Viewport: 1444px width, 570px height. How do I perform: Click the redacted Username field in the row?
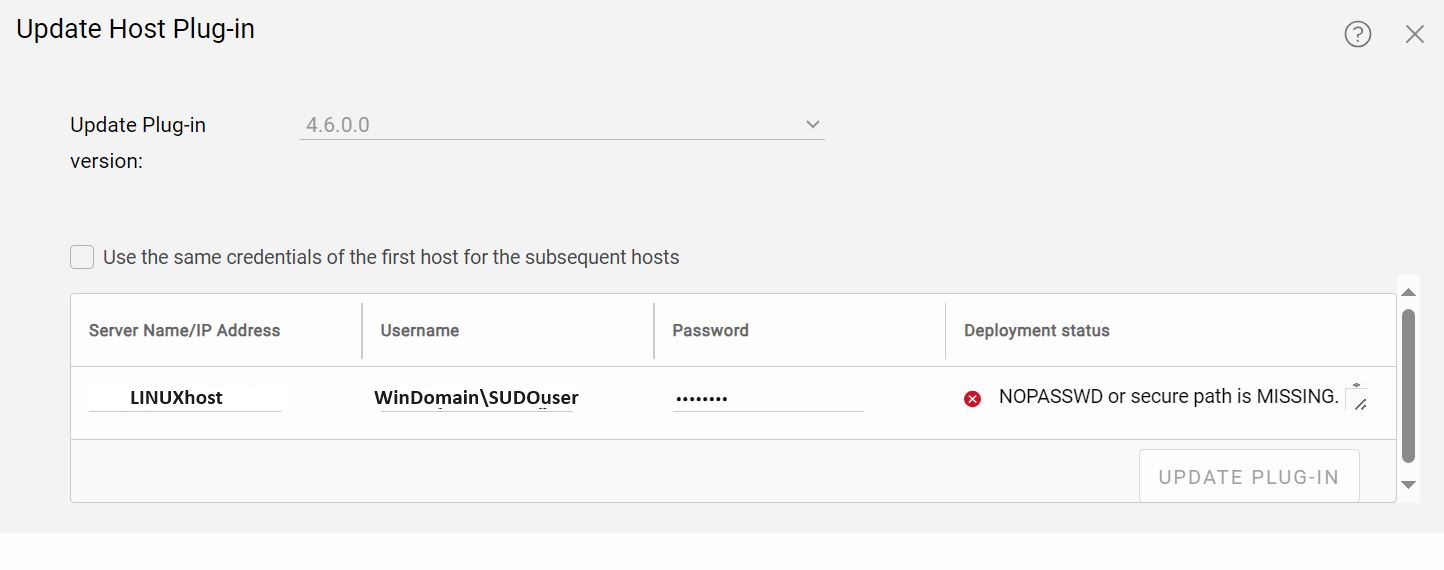click(476, 399)
